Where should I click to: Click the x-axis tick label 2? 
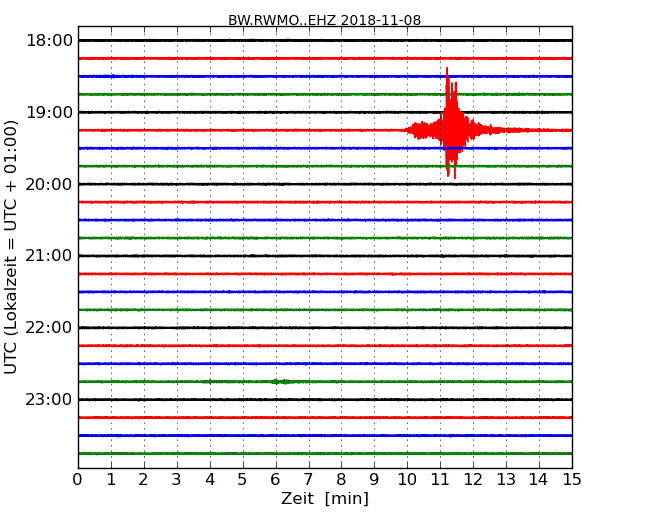[x=143, y=479]
